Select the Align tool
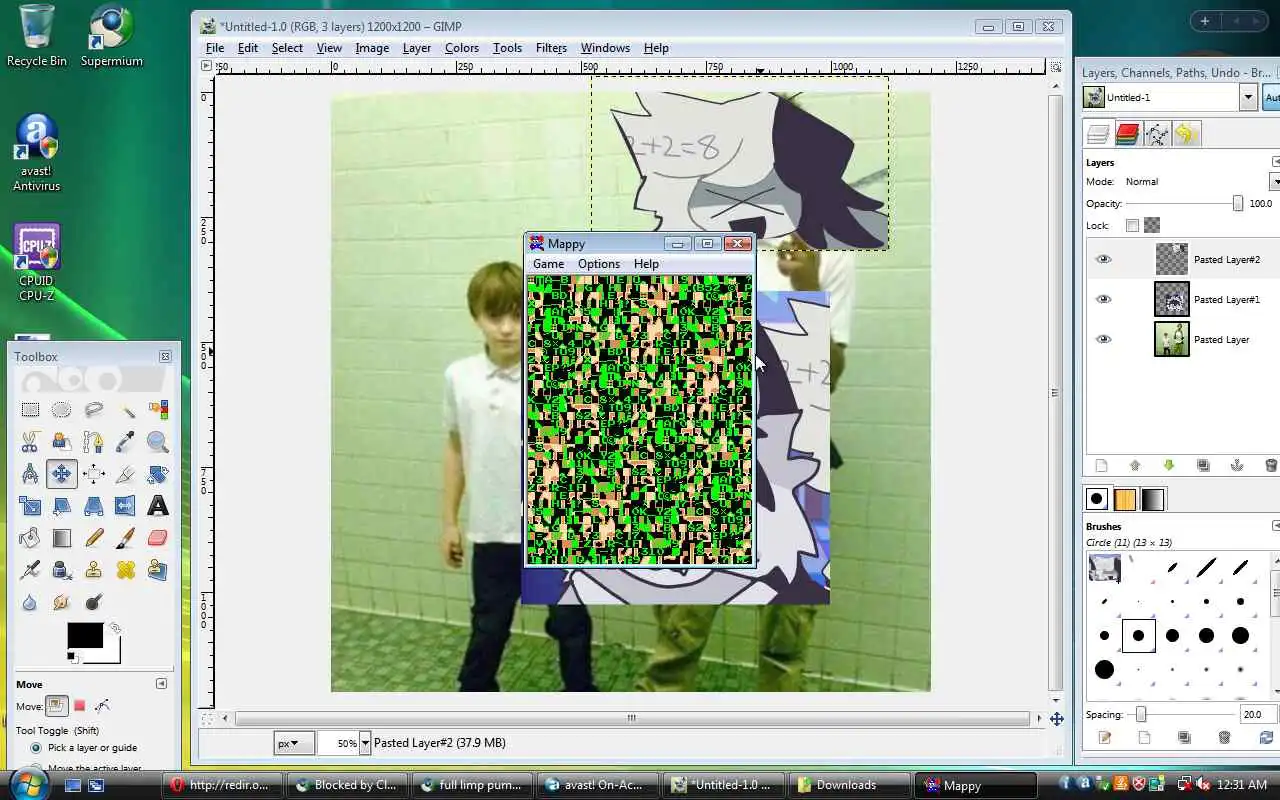The height and width of the screenshot is (800, 1280). coord(94,474)
